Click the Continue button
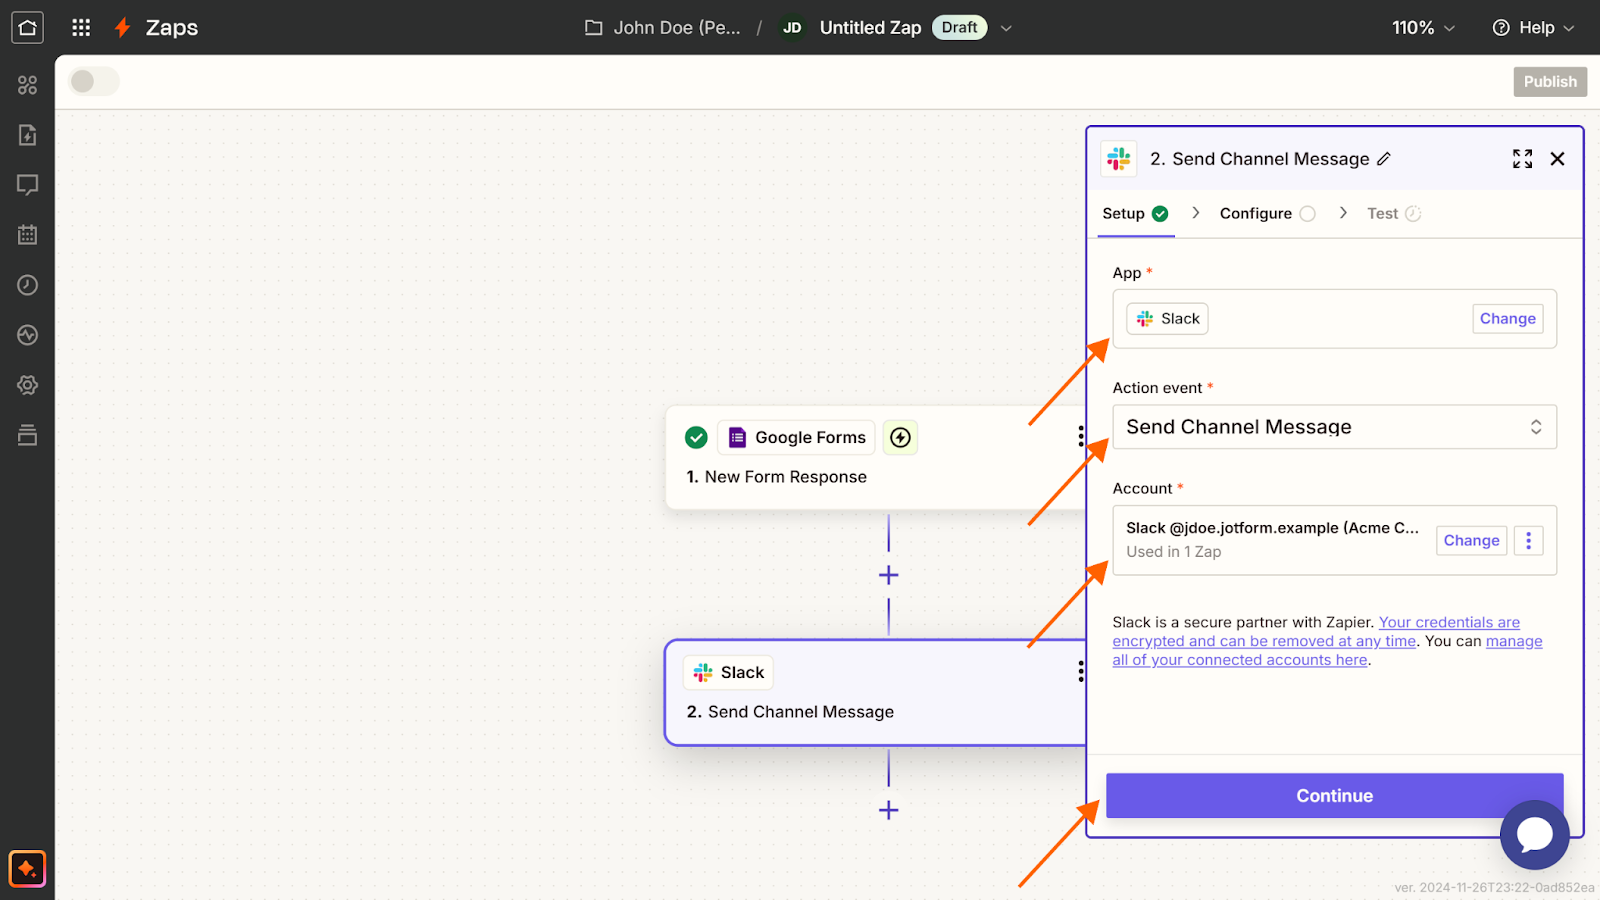Image resolution: width=1600 pixels, height=900 pixels. [1334, 795]
